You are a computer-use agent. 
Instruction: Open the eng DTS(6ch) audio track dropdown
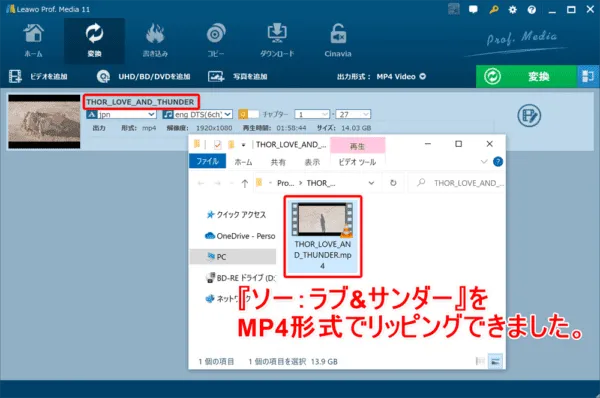coord(197,114)
